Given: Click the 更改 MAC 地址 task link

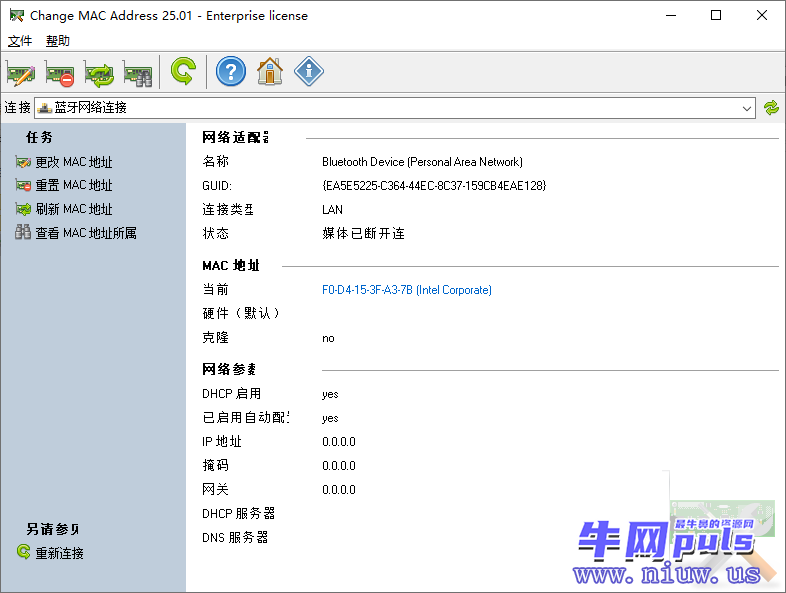Looking at the screenshot, I should (x=74, y=162).
